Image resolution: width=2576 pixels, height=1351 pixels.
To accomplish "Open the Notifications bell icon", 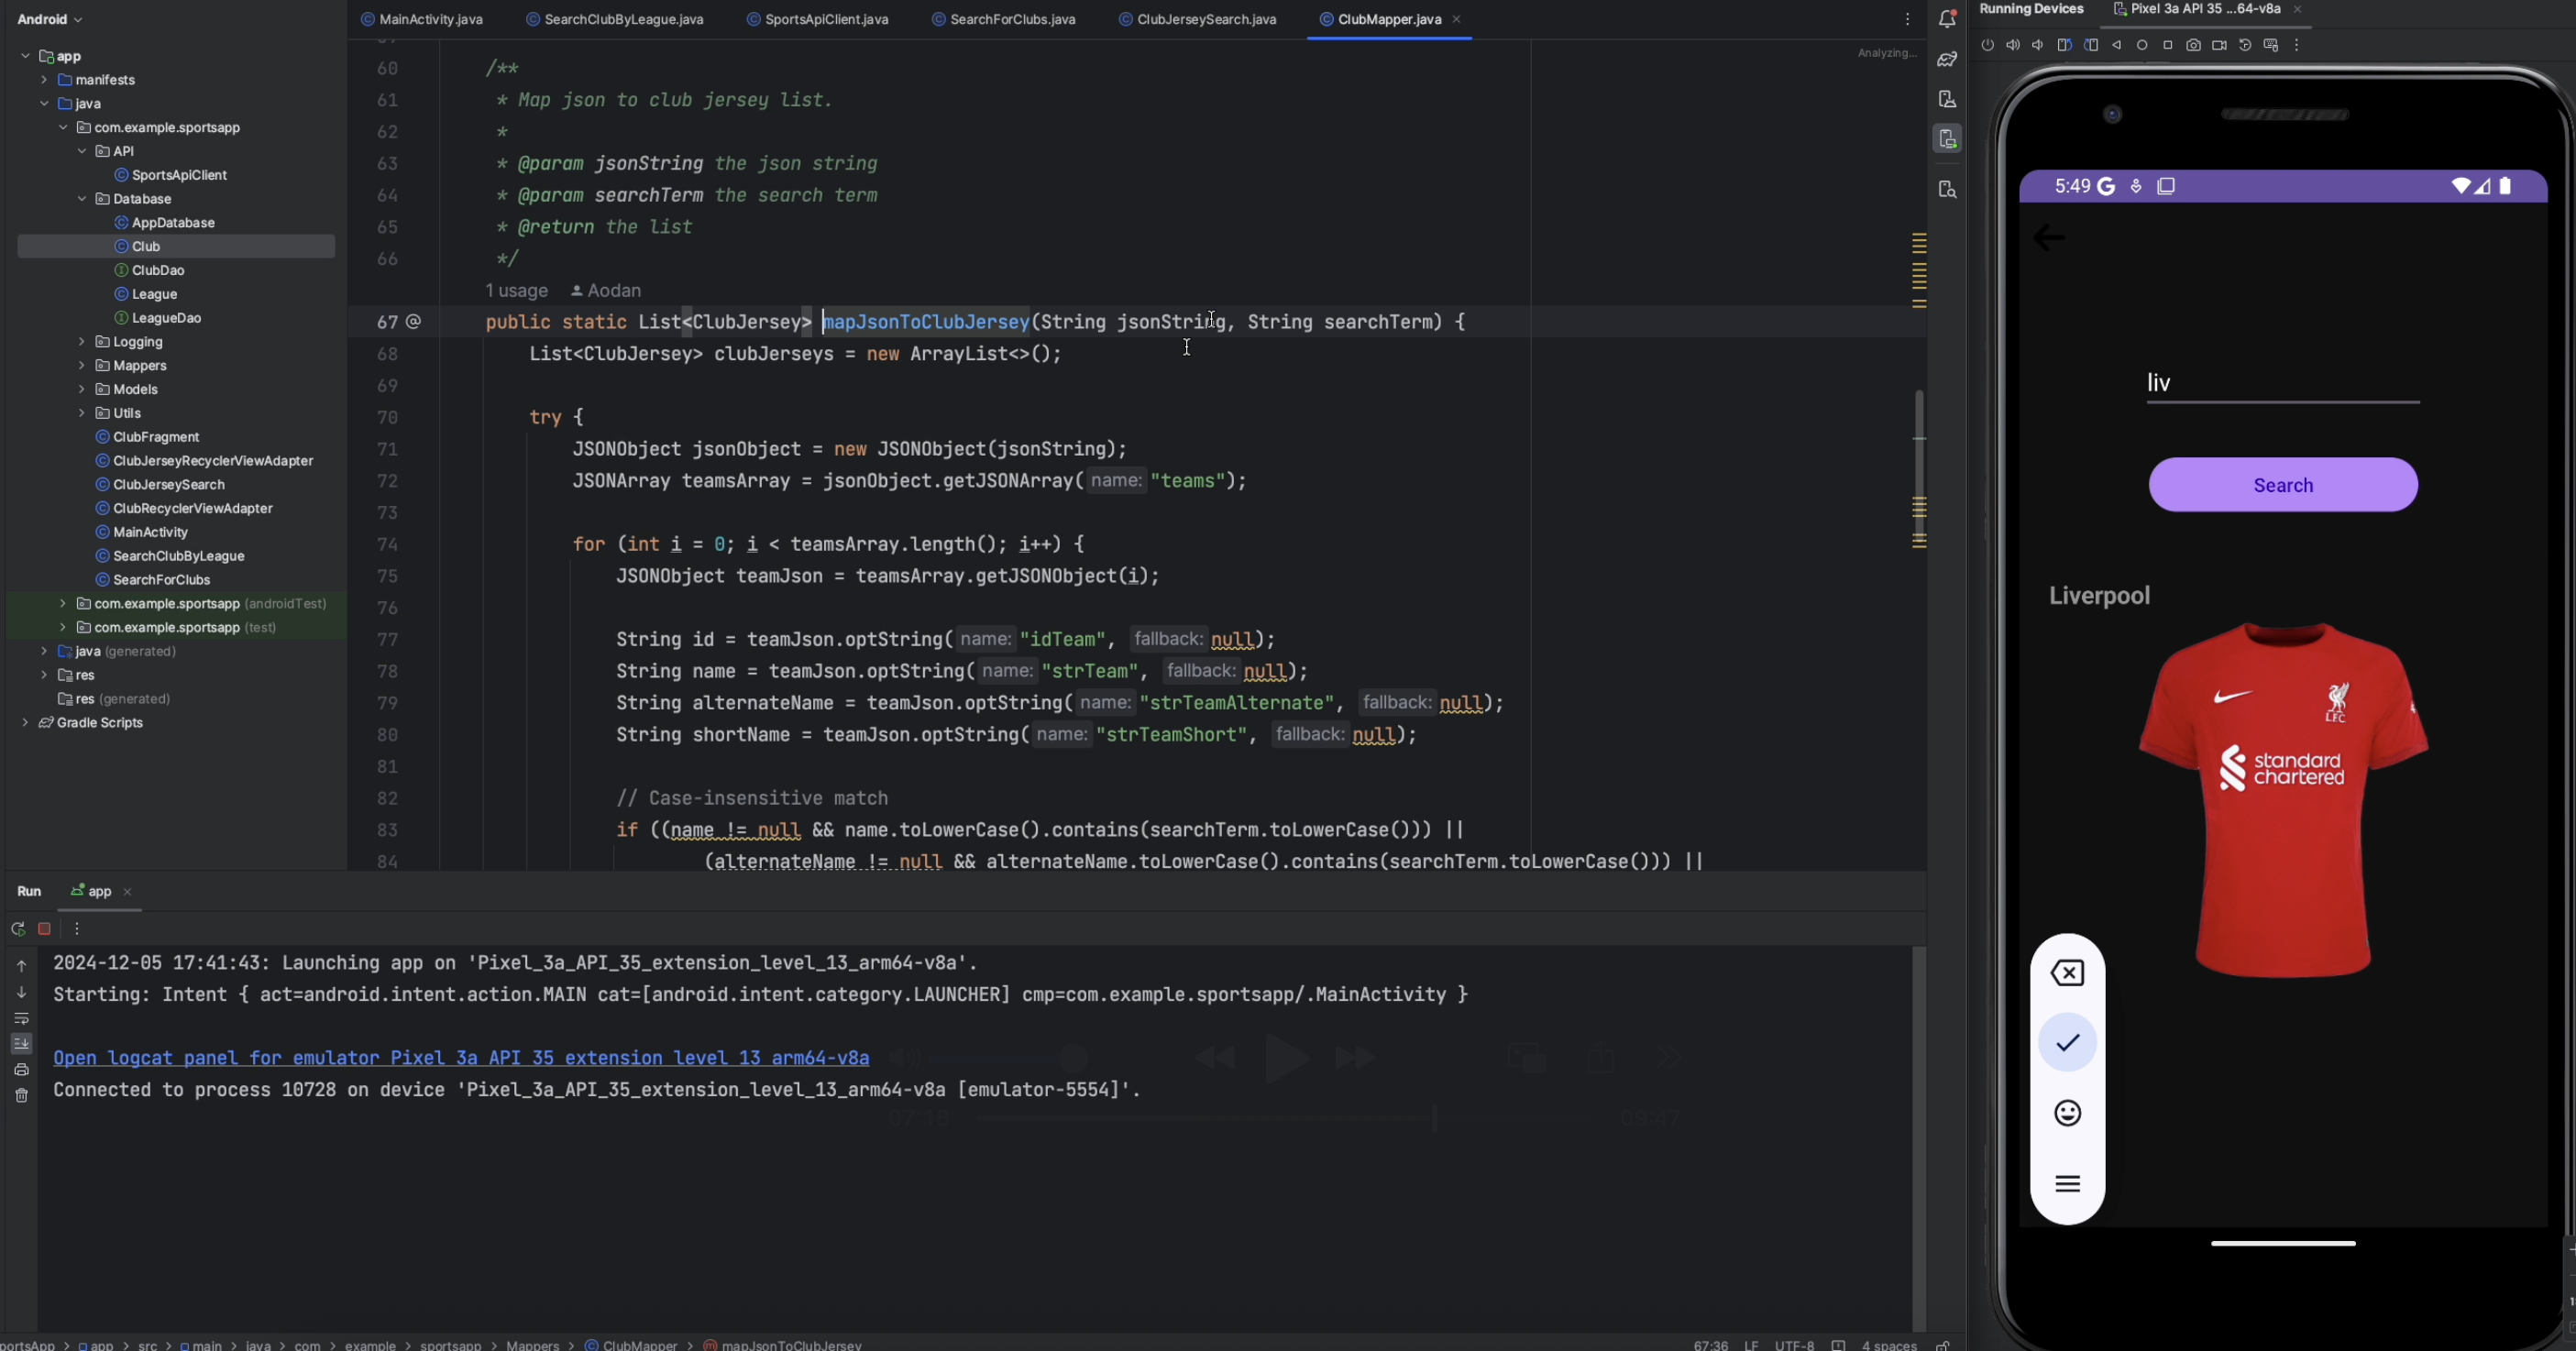I will 1947,19.
